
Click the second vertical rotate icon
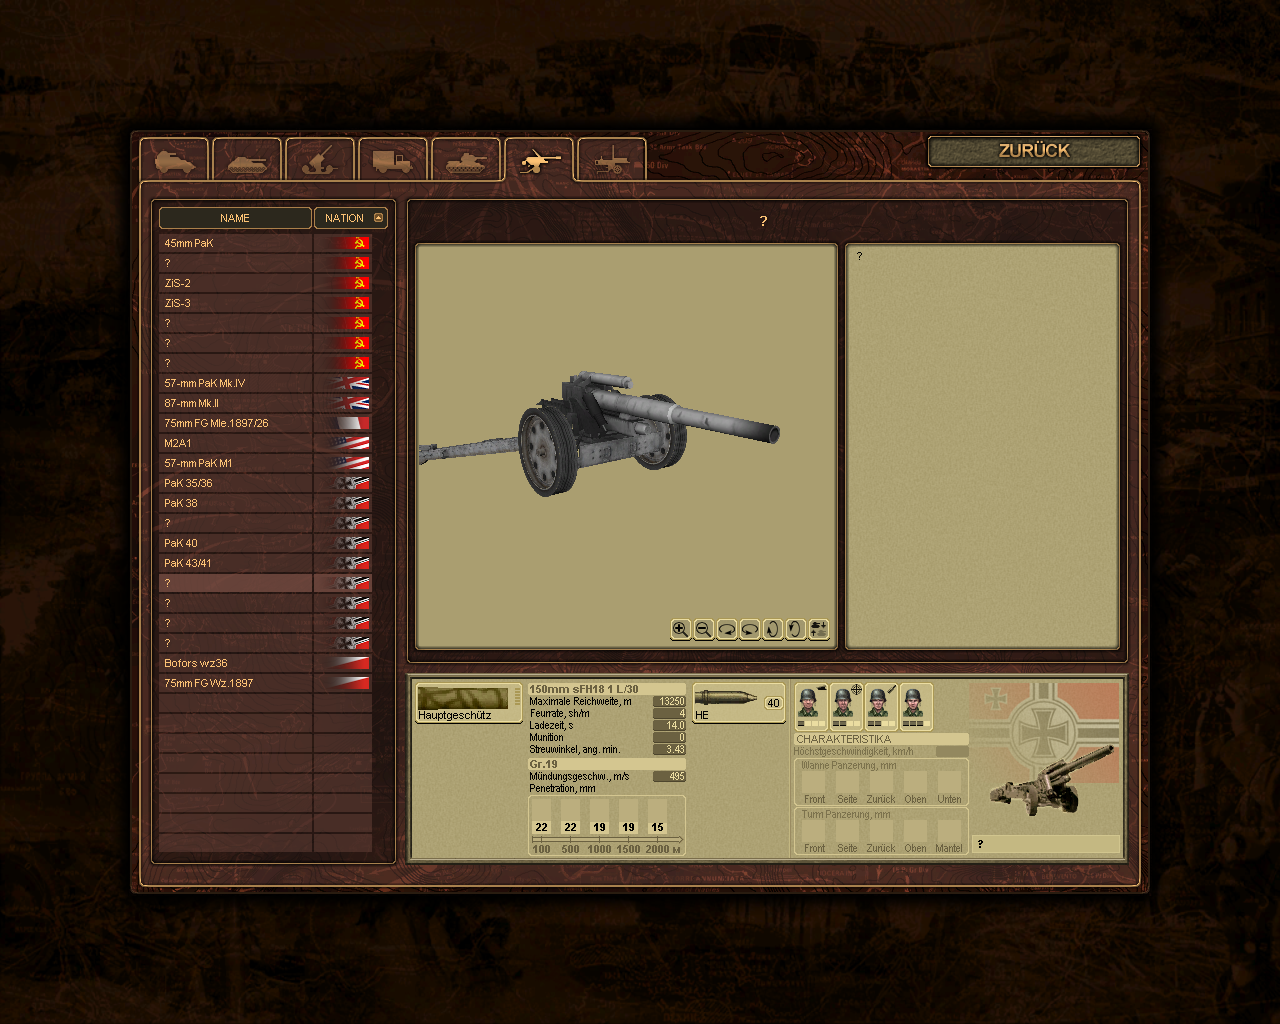[x=795, y=629]
